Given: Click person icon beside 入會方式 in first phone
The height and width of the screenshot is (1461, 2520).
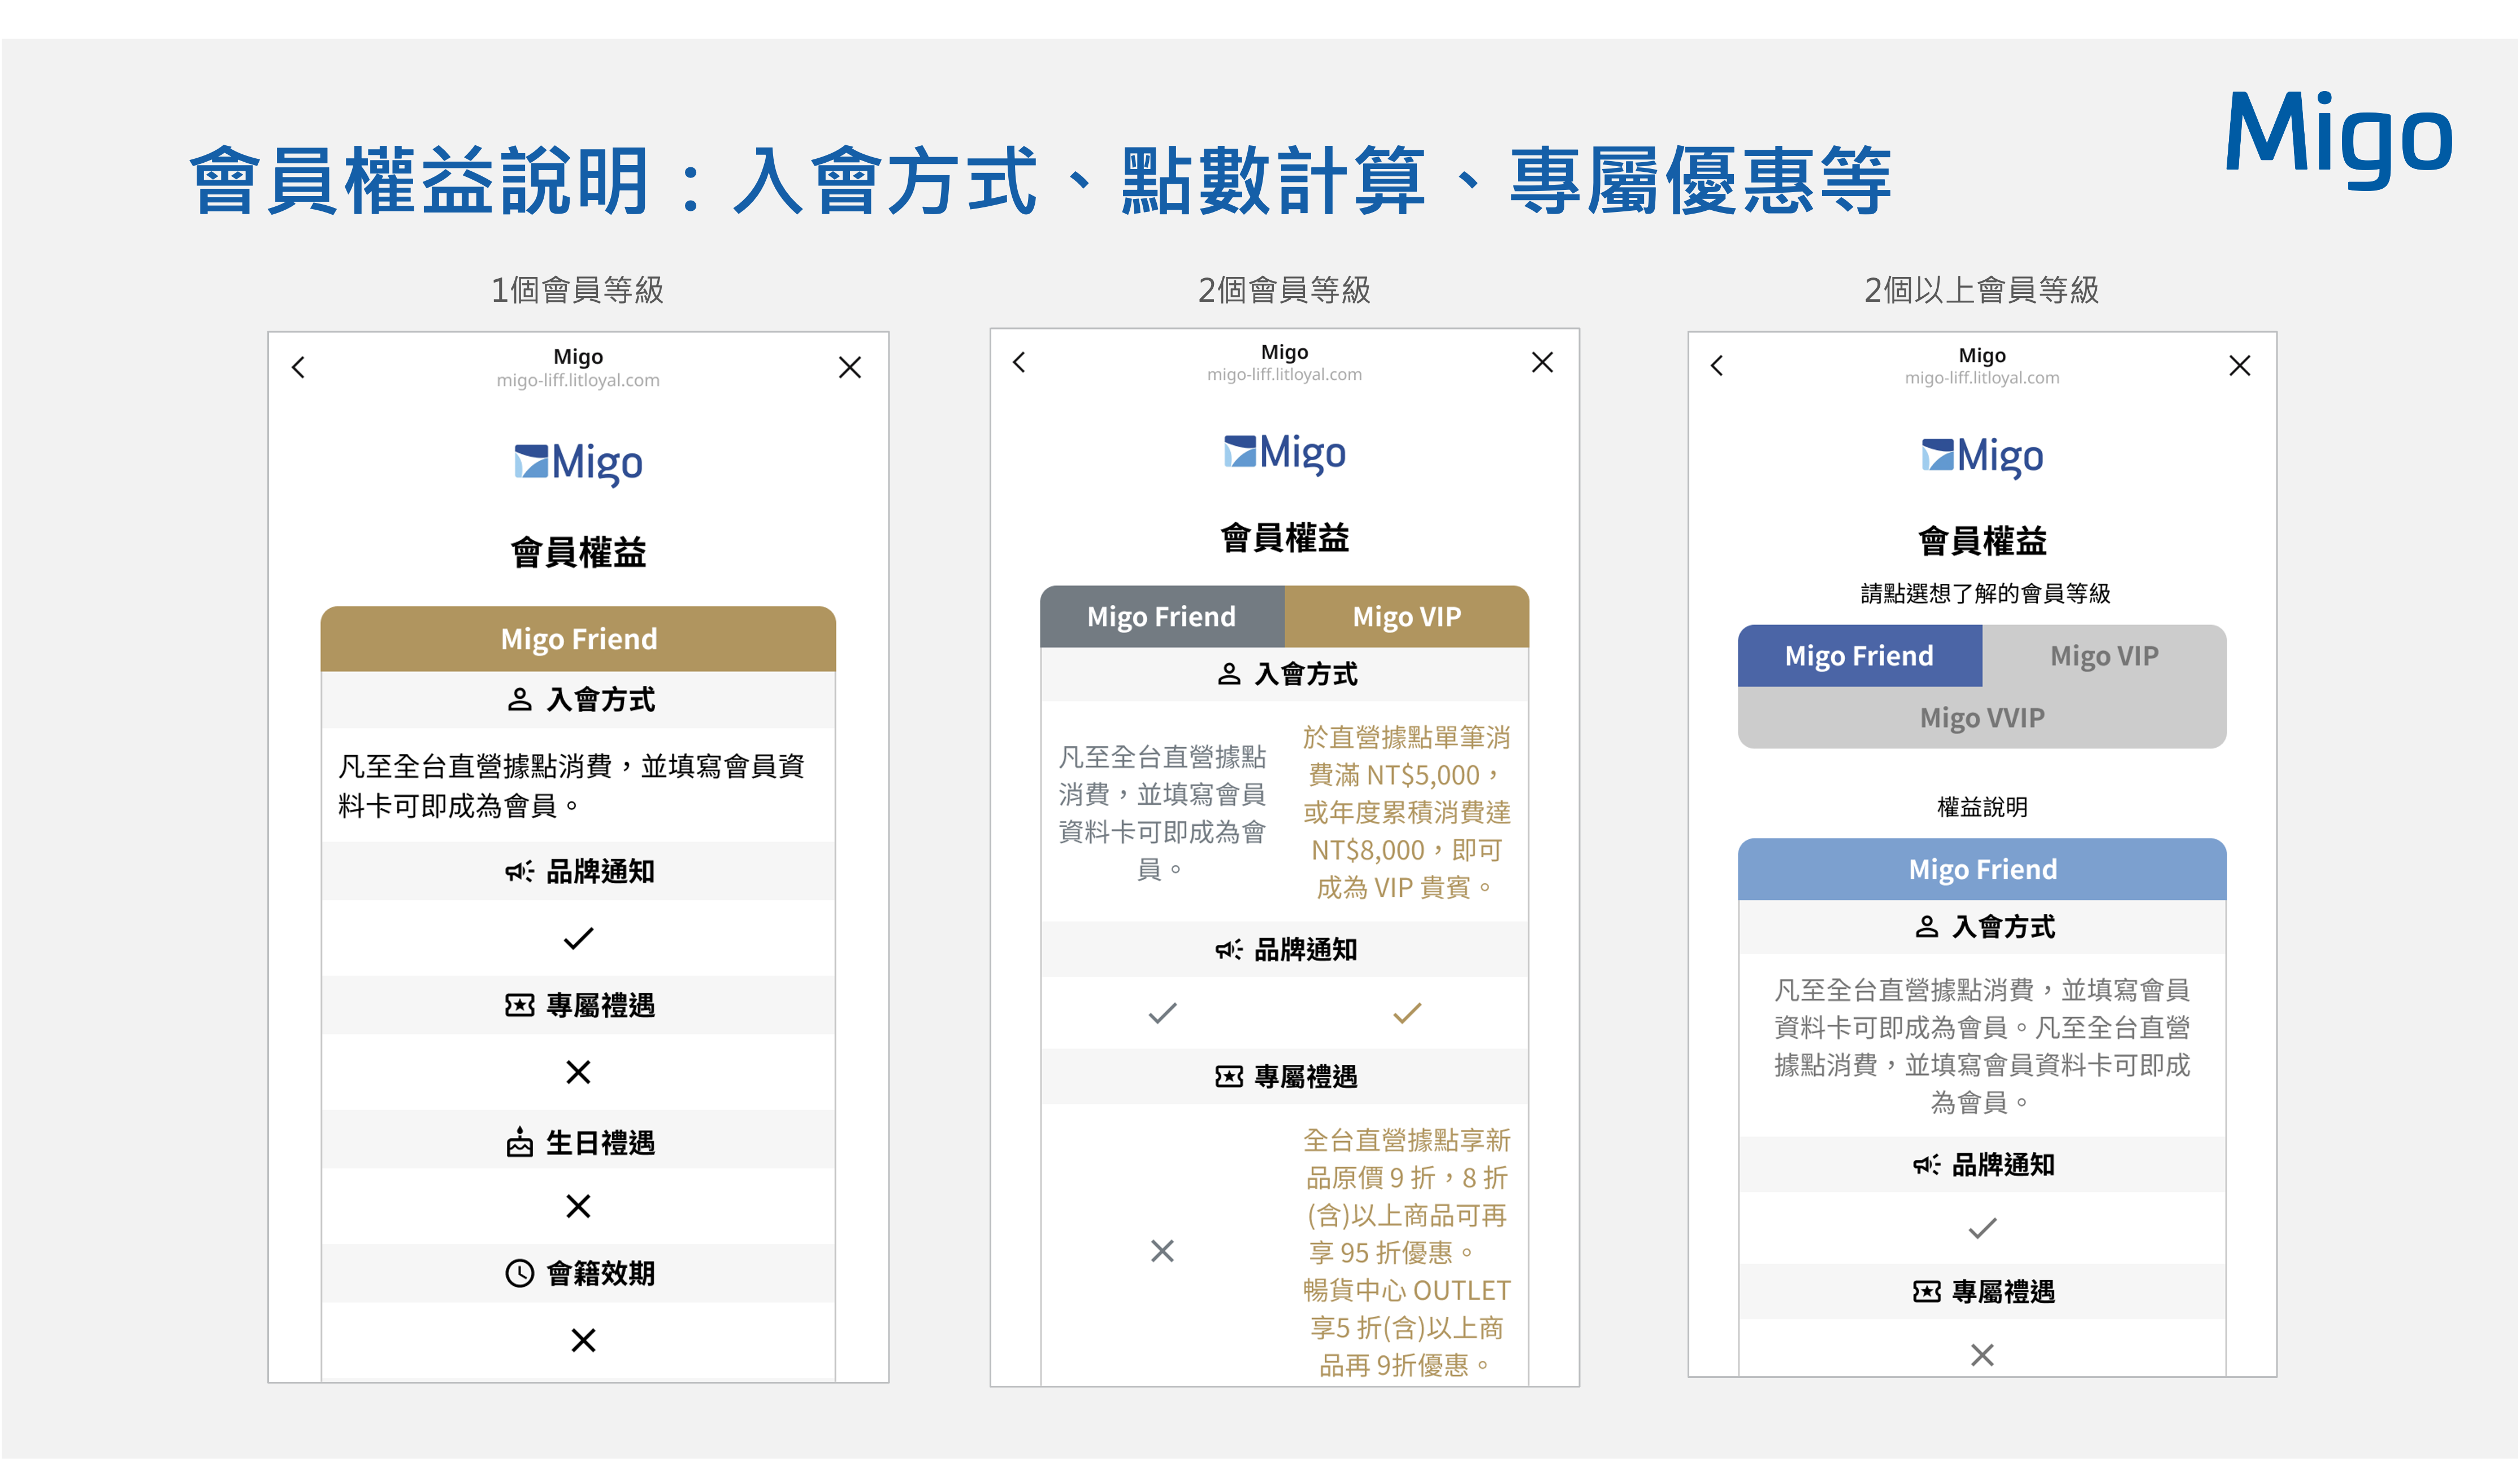Looking at the screenshot, I should point(519,699).
